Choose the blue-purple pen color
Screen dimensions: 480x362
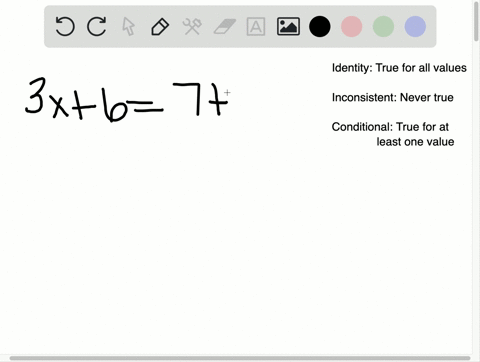click(x=415, y=26)
